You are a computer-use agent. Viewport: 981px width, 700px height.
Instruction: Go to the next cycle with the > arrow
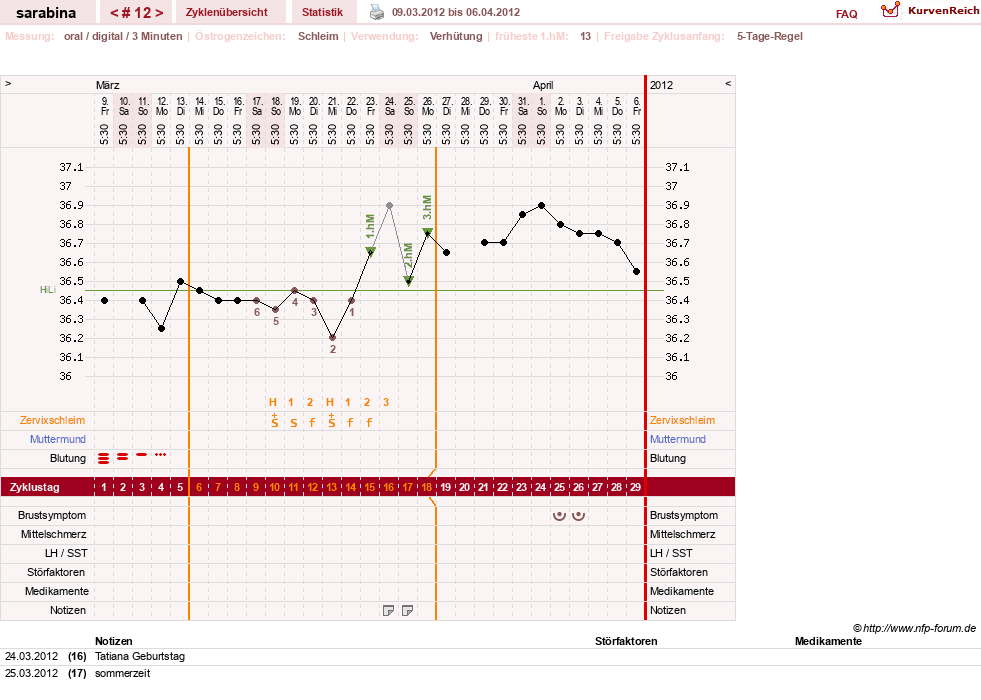click(x=160, y=13)
